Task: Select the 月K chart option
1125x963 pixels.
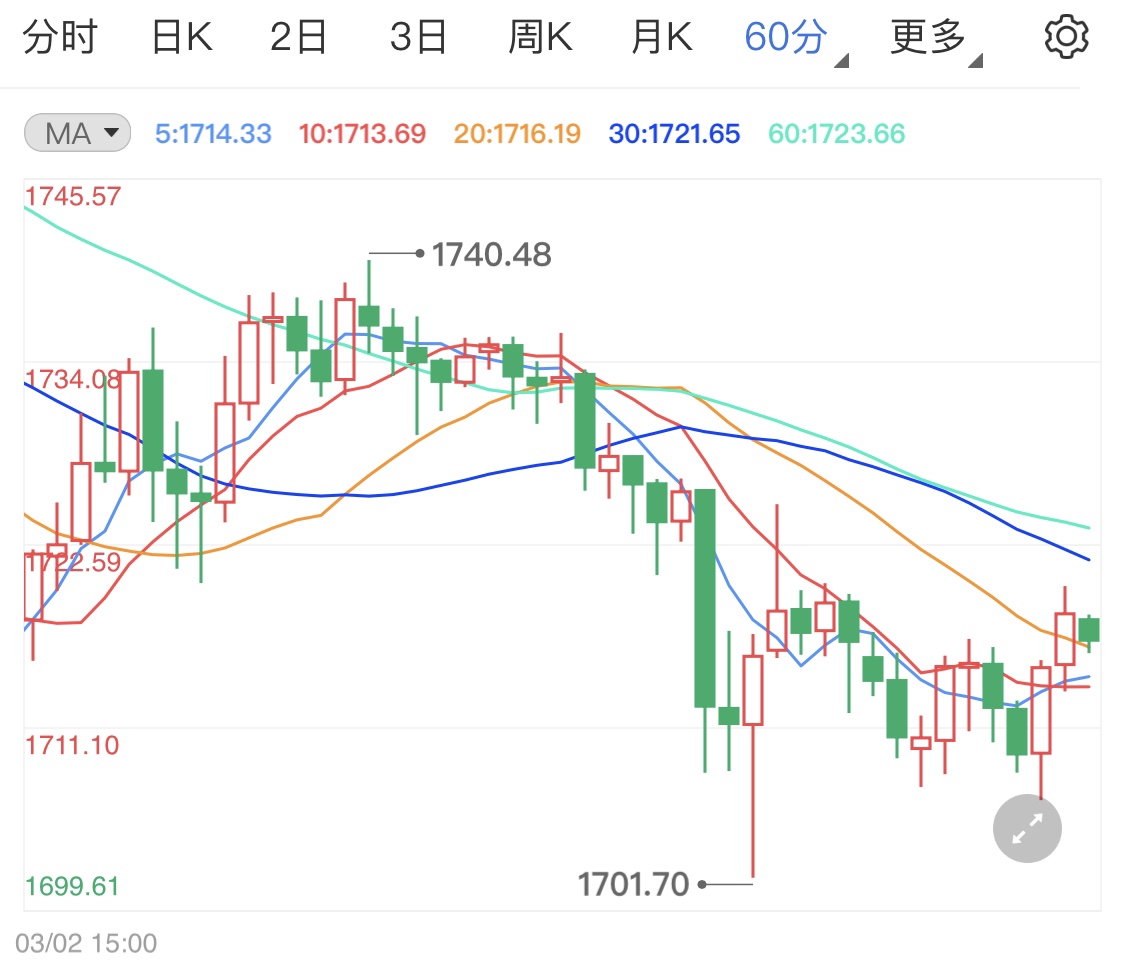Action: pos(661,36)
